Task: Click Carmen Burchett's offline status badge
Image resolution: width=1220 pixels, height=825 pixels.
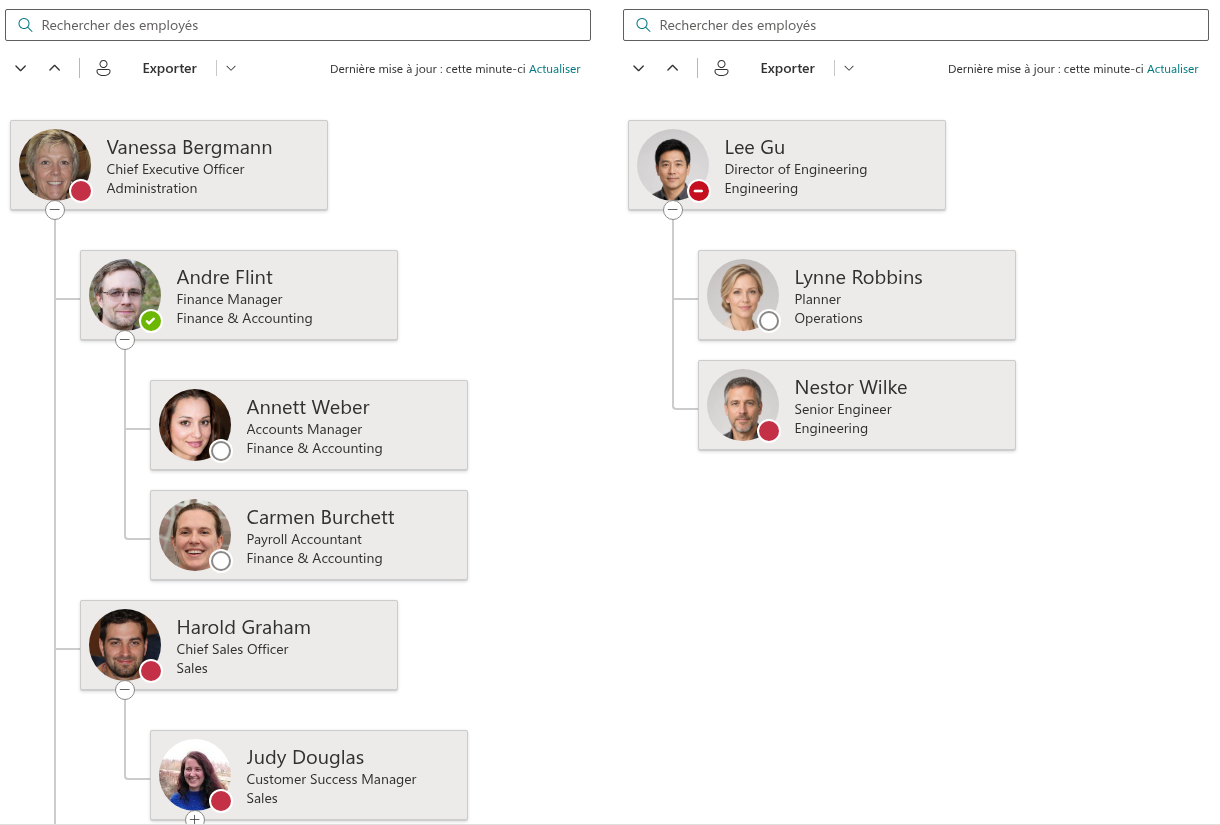Action: [221, 561]
